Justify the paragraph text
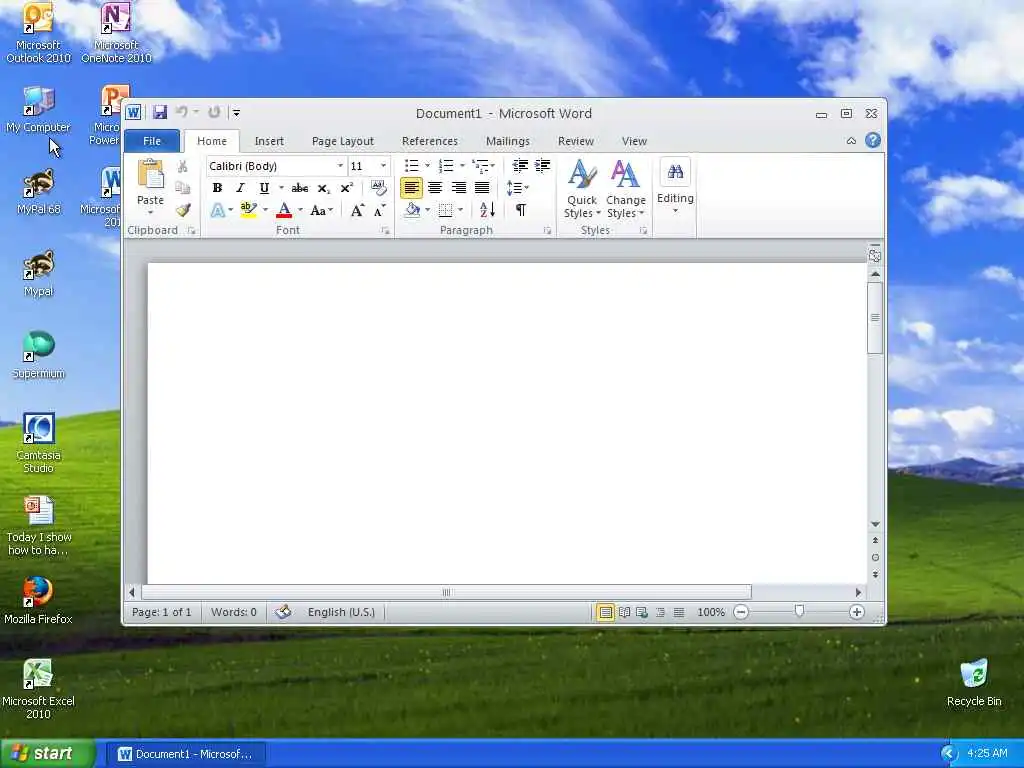The image size is (1024, 768). (482, 188)
